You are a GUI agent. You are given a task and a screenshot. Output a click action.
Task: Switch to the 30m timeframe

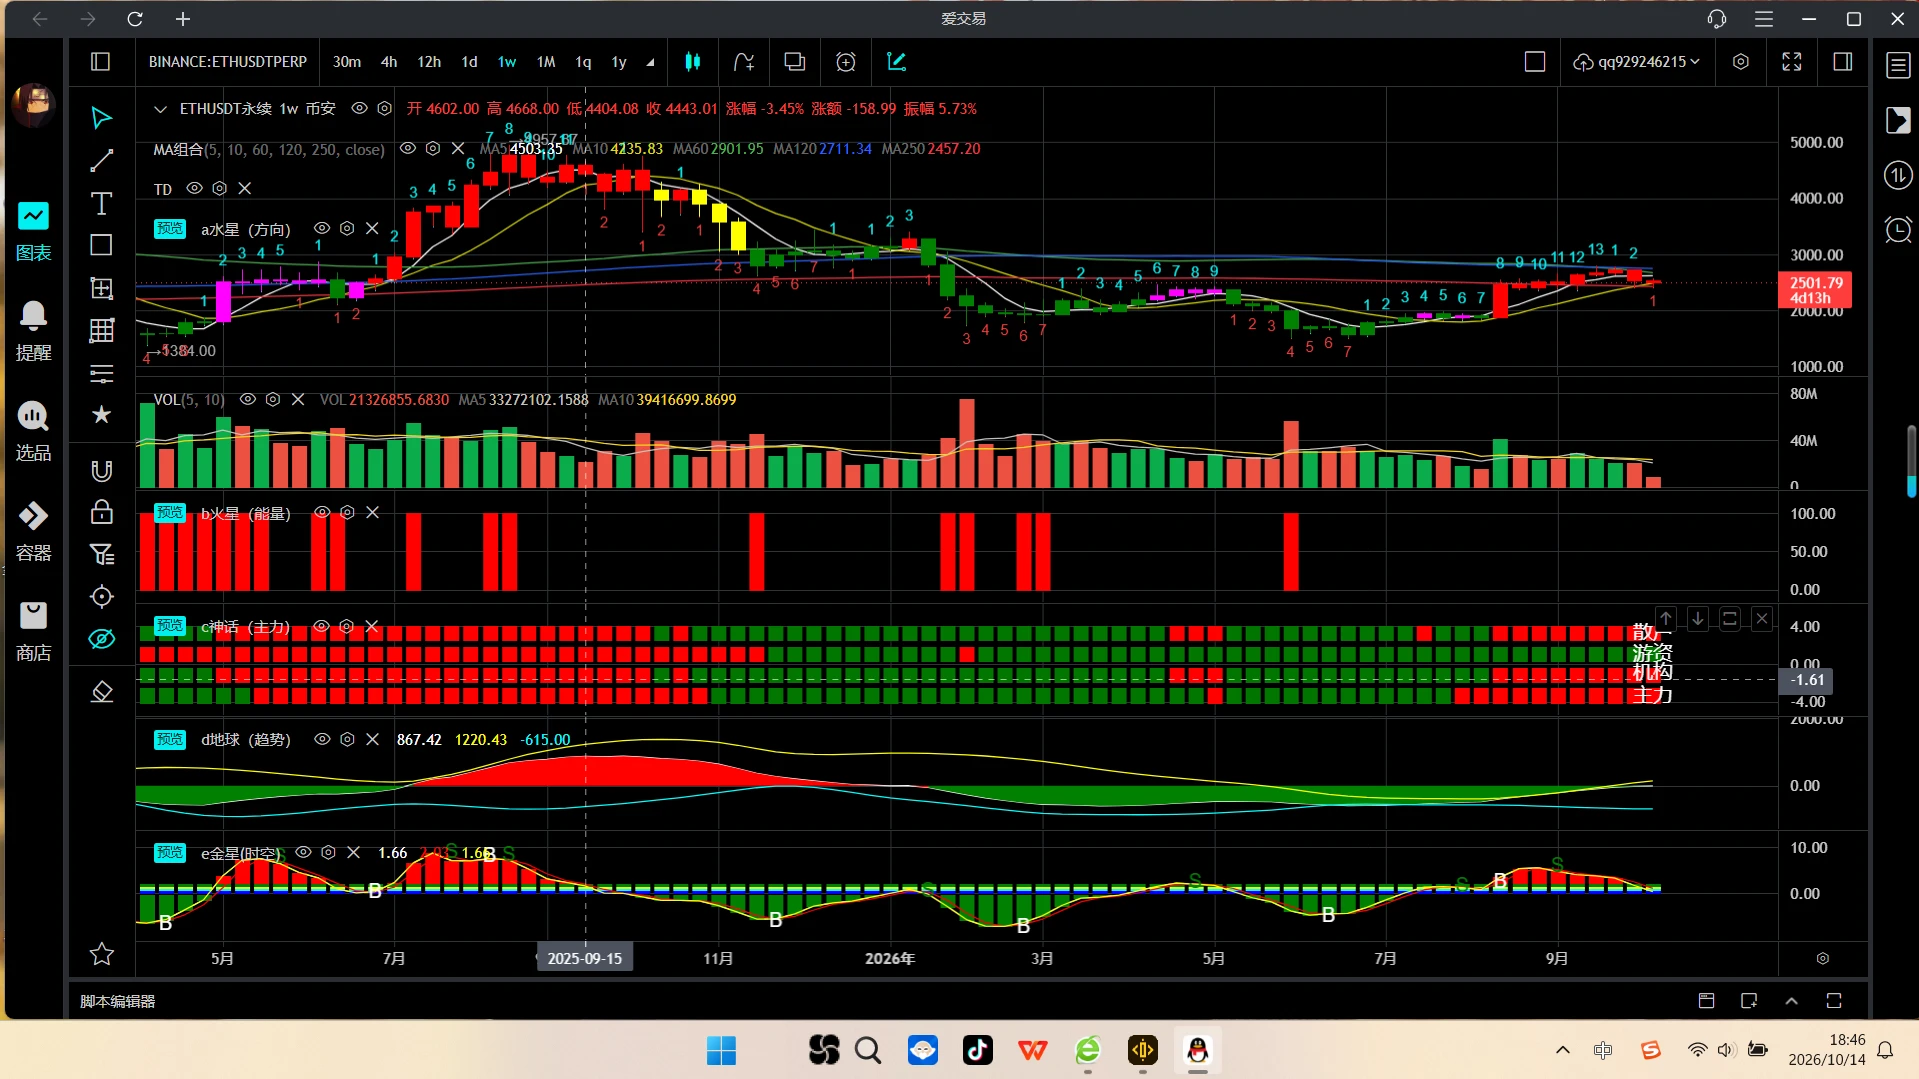[347, 62]
